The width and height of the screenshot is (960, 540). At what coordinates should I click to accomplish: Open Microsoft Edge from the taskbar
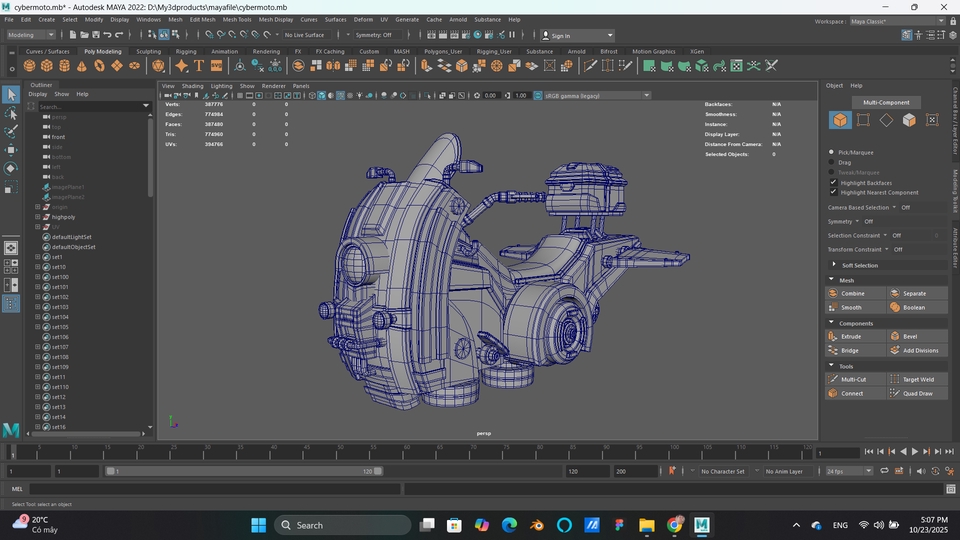509,525
